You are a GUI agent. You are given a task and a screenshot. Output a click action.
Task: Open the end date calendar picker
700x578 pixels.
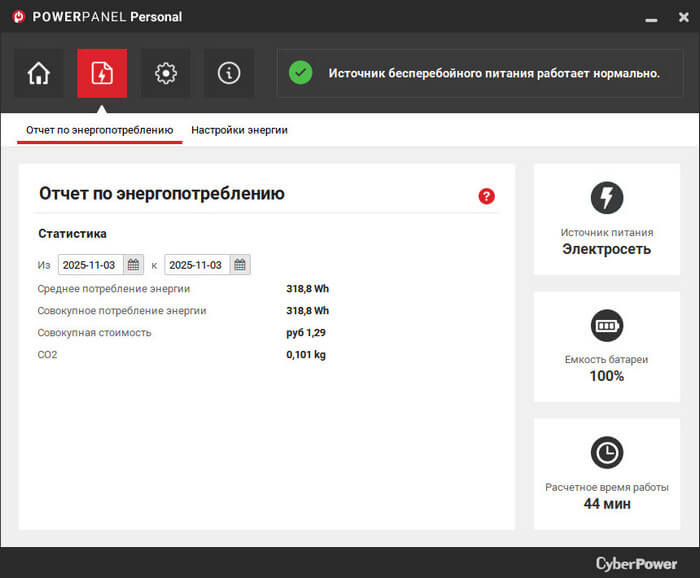click(239, 265)
